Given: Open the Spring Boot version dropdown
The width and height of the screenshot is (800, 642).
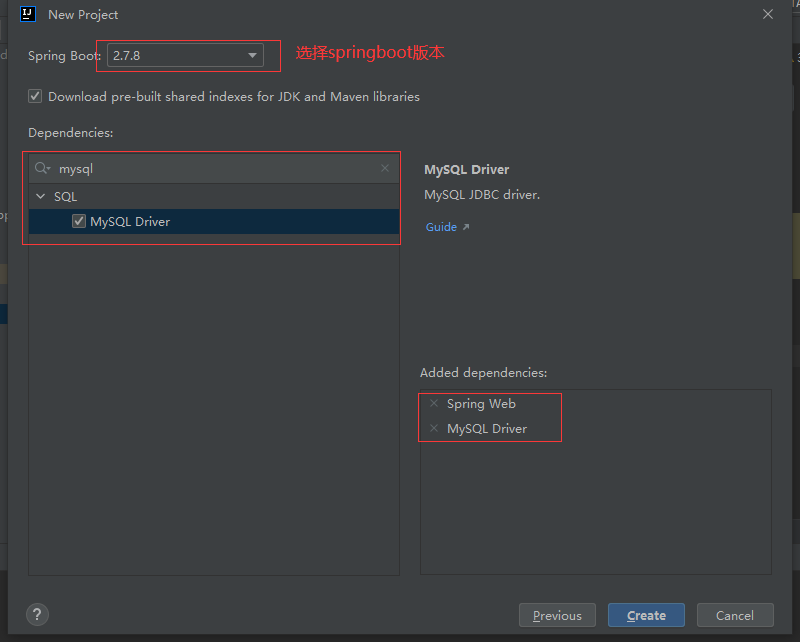Looking at the screenshot, I should click(x=185, y=55).
